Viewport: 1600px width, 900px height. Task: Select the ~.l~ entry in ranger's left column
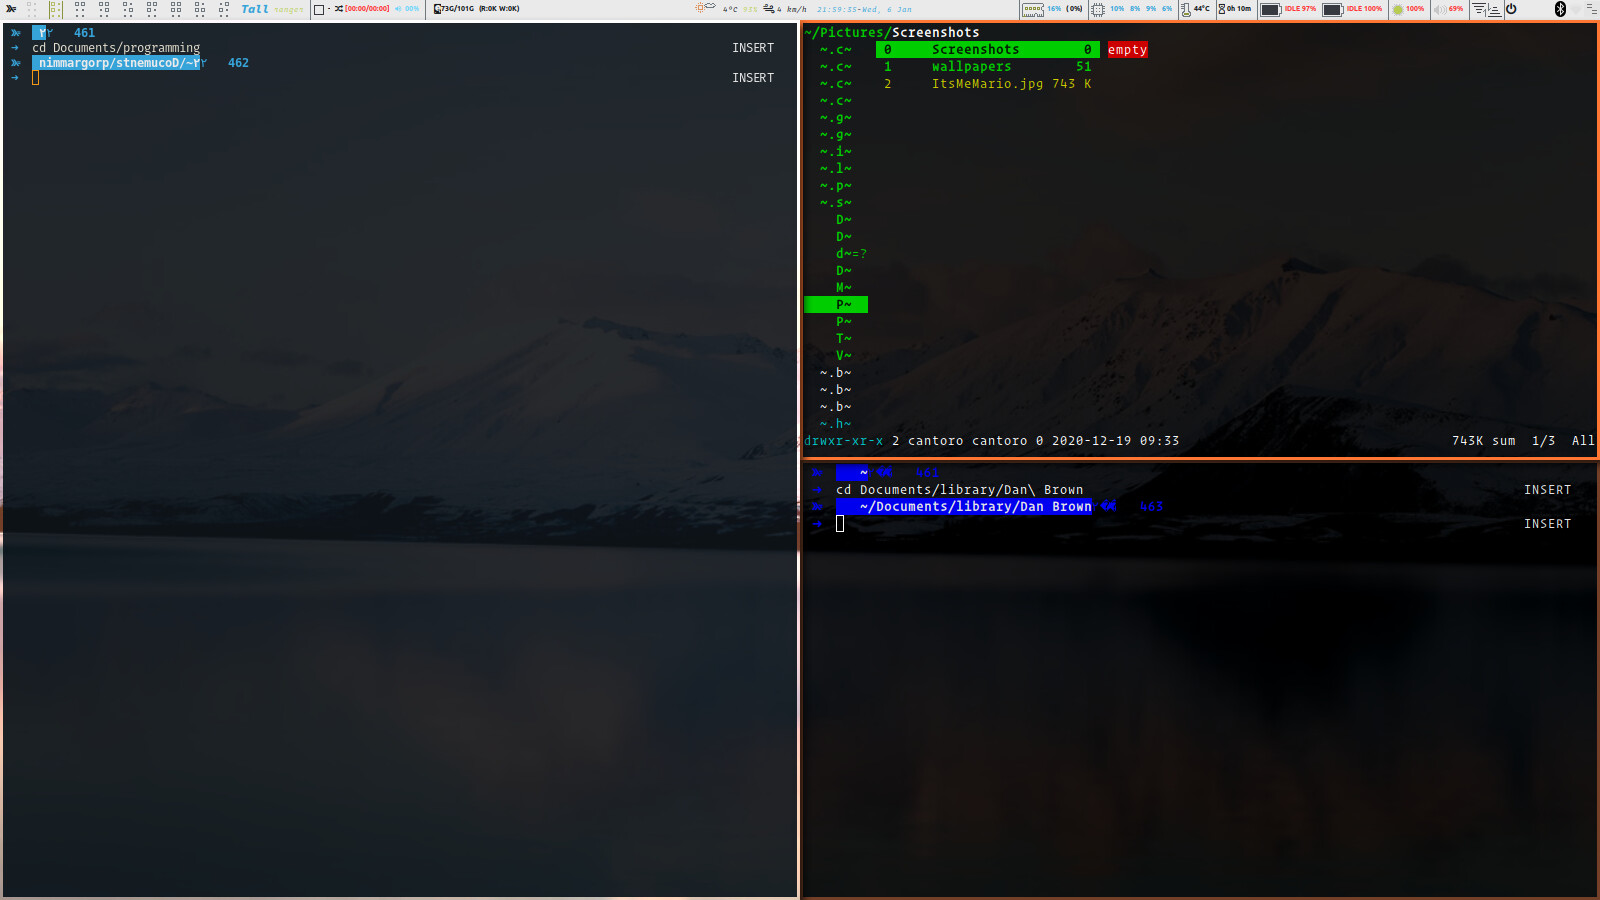point(836,168)
